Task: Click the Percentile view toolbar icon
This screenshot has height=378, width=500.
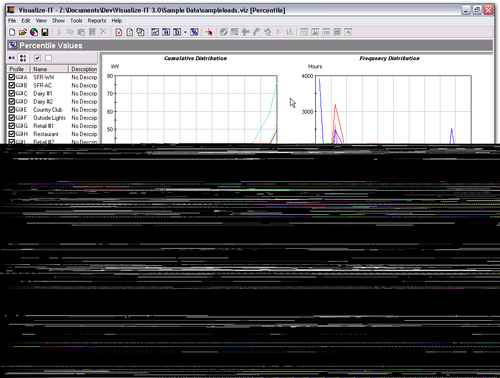Action: pos(194,32)
